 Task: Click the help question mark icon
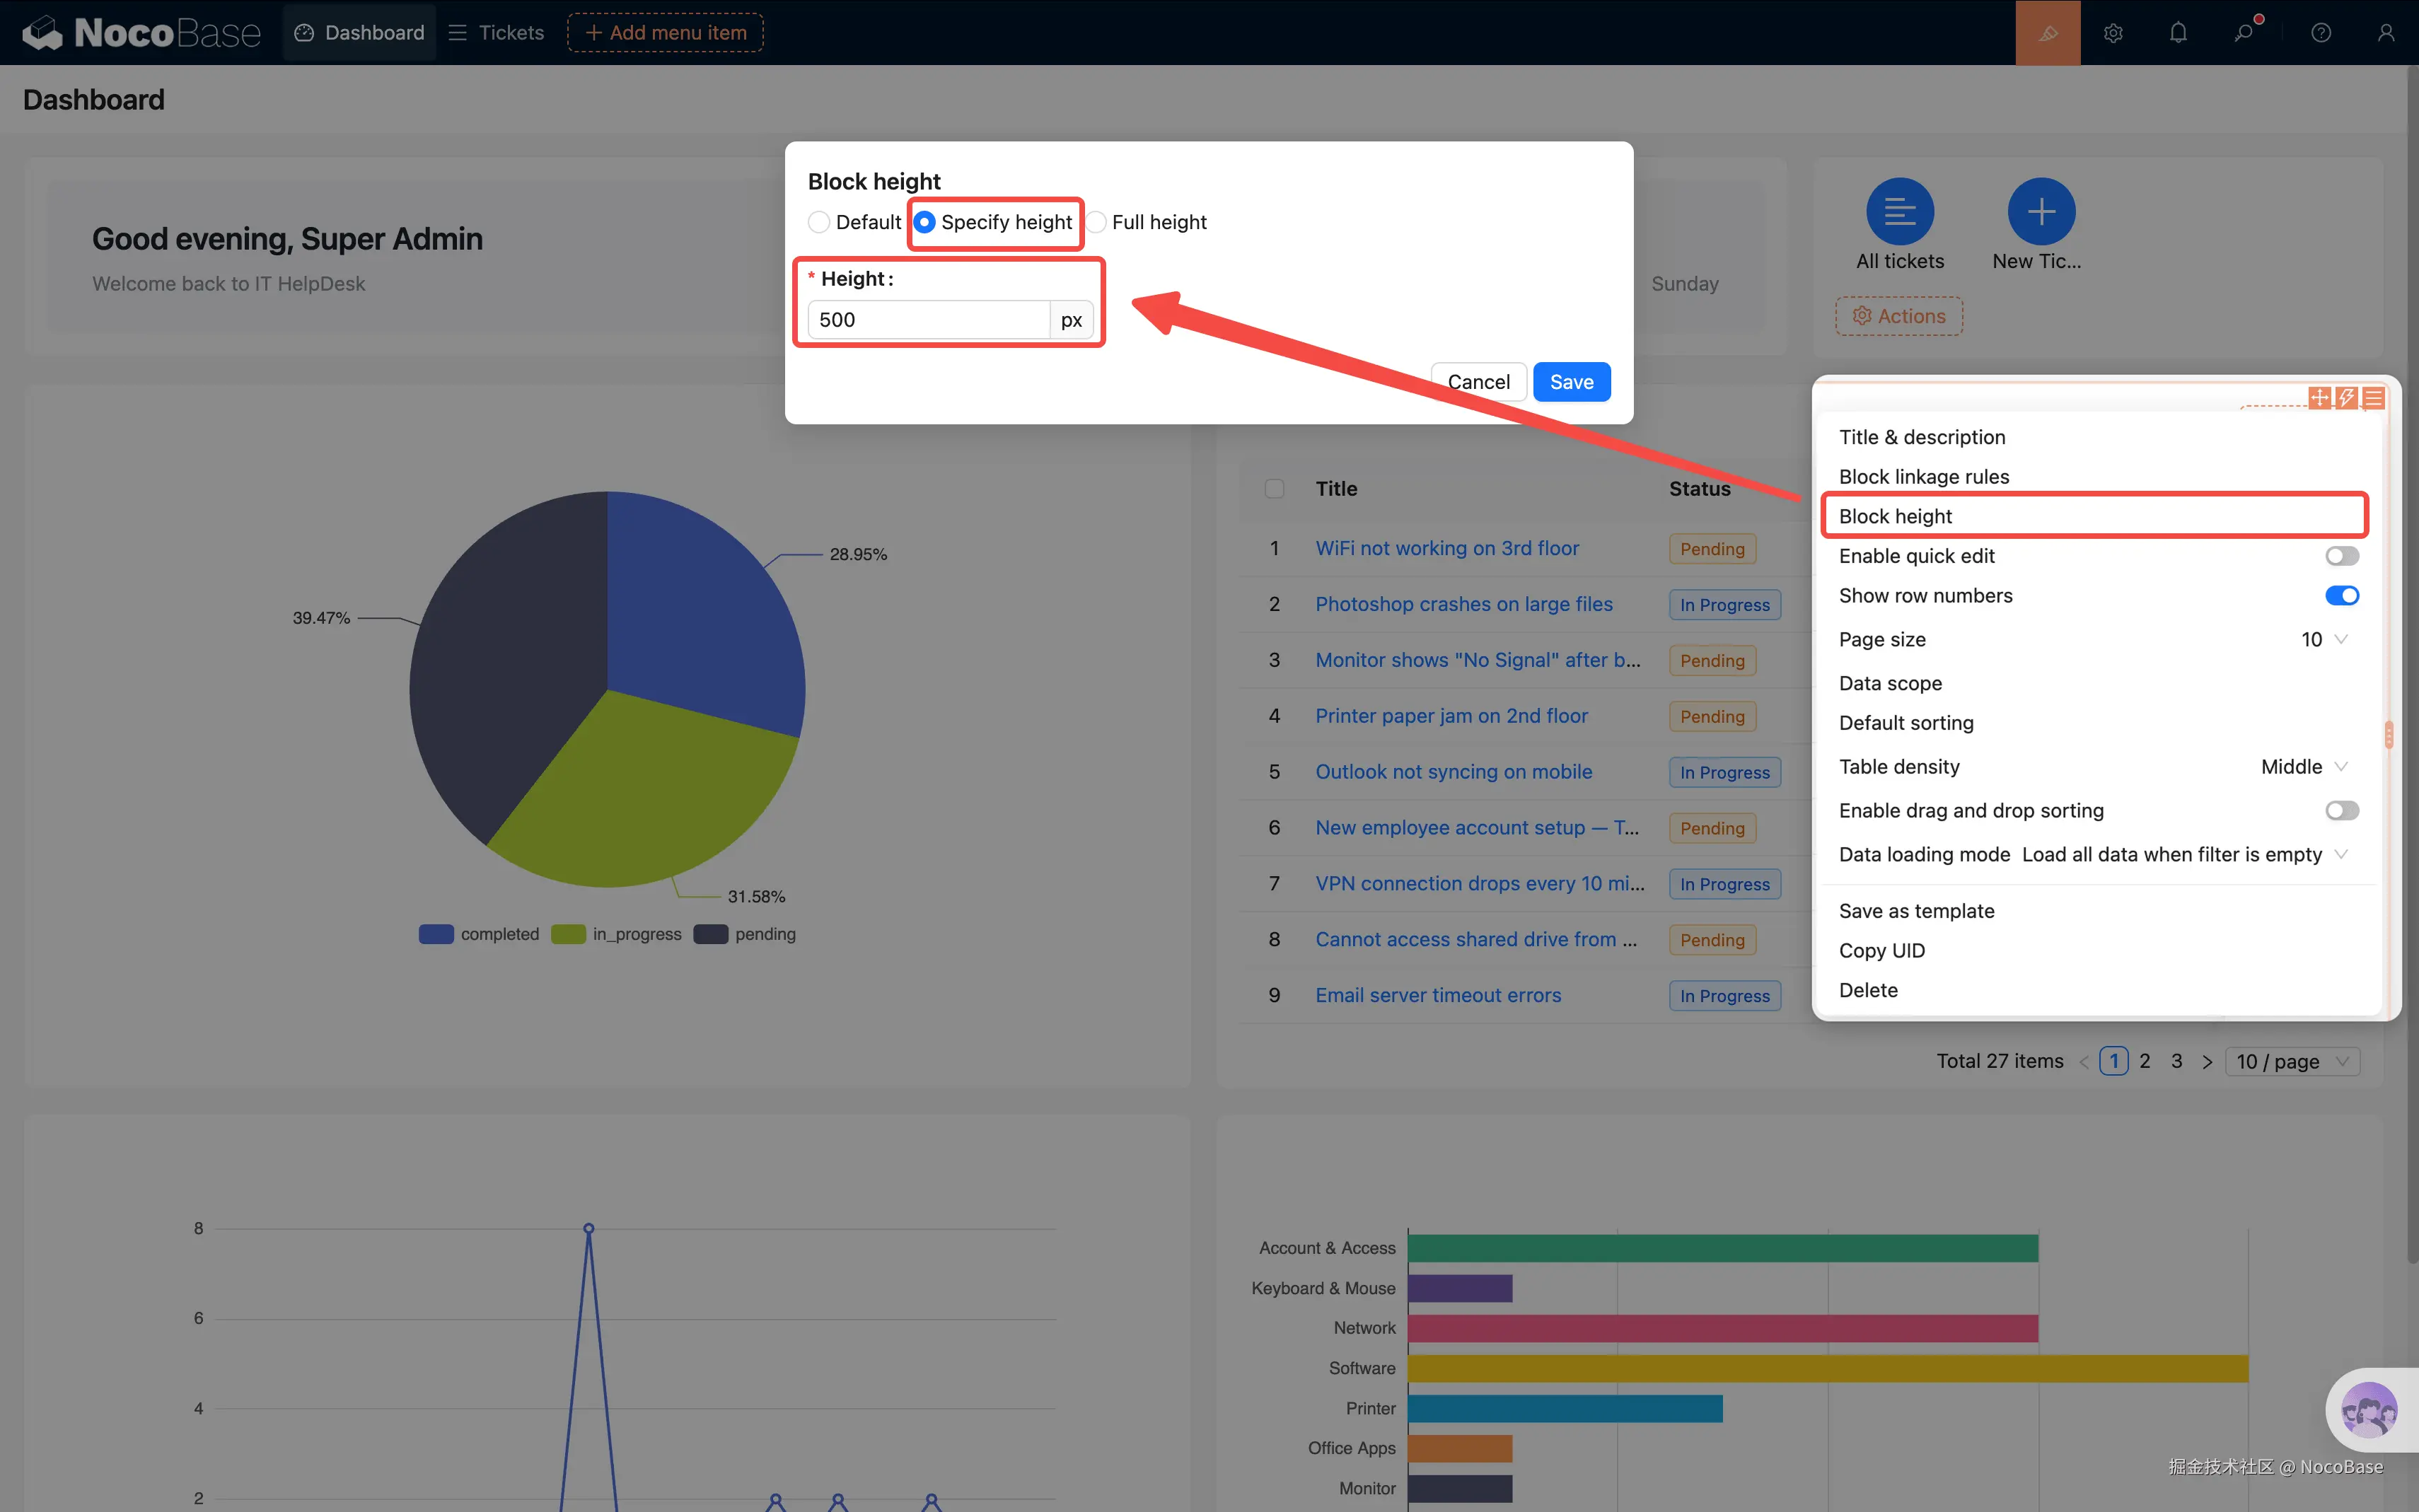click(x=2321, y=33)
